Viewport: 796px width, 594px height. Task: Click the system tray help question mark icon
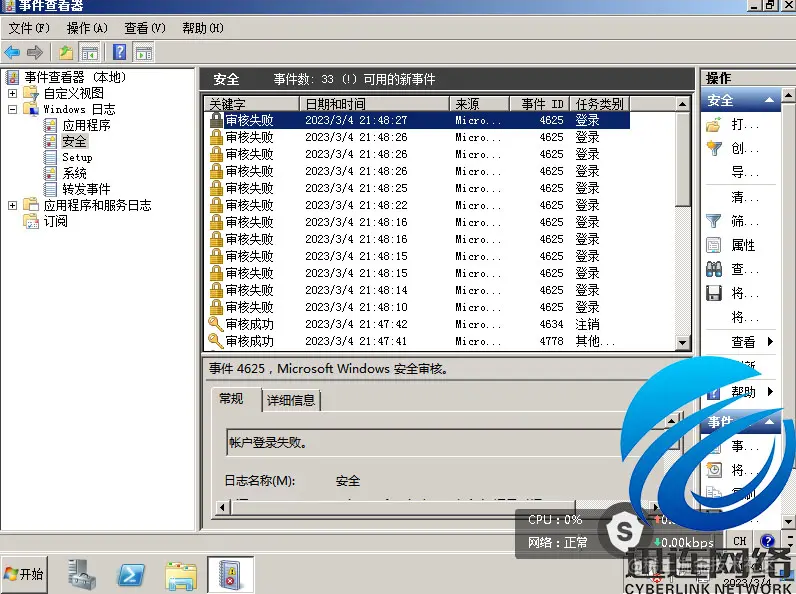coord(768,541)
